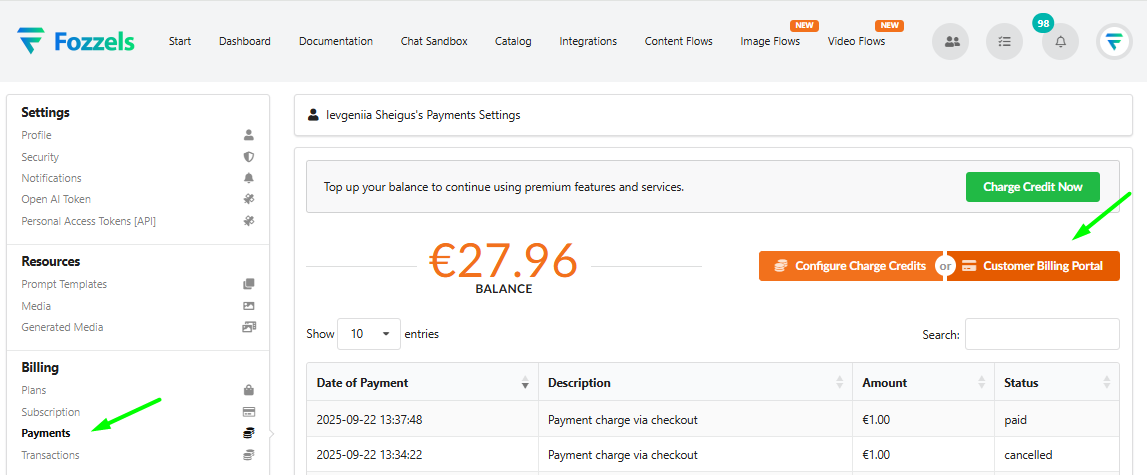Sort table by Amount column
Image resolution: width=1147 pixels, height=475 pixels.
click(x=983, y=383)
